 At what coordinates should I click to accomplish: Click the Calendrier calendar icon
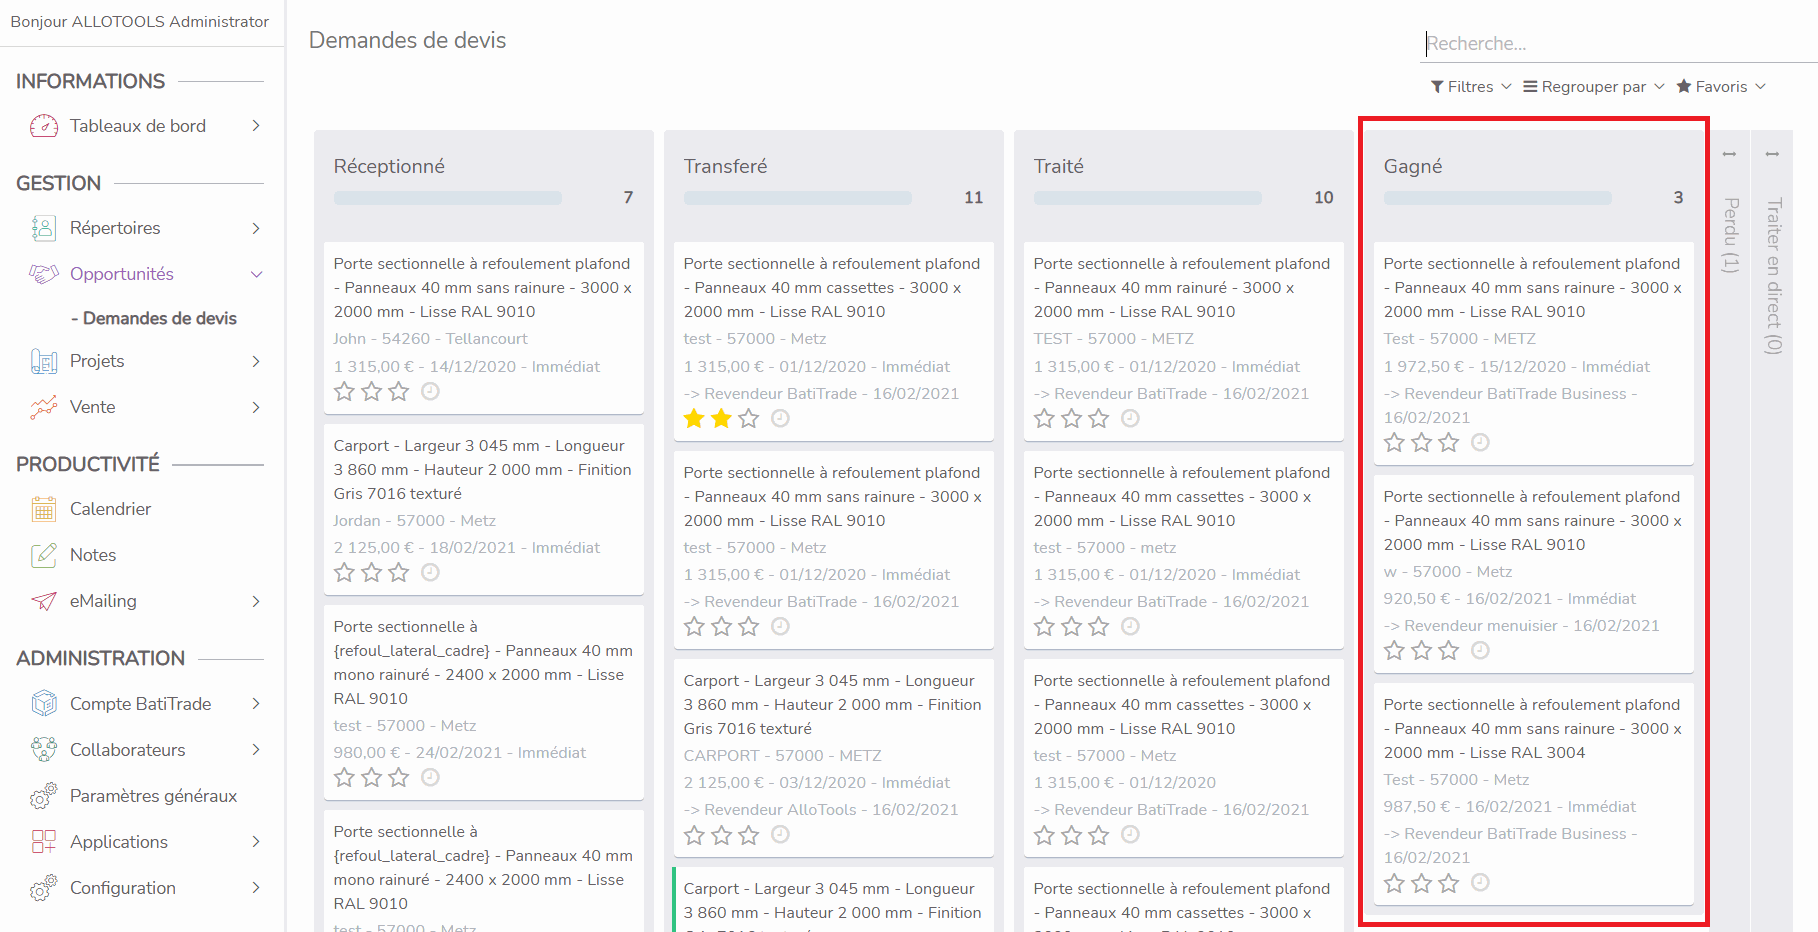tap(44, 509)
